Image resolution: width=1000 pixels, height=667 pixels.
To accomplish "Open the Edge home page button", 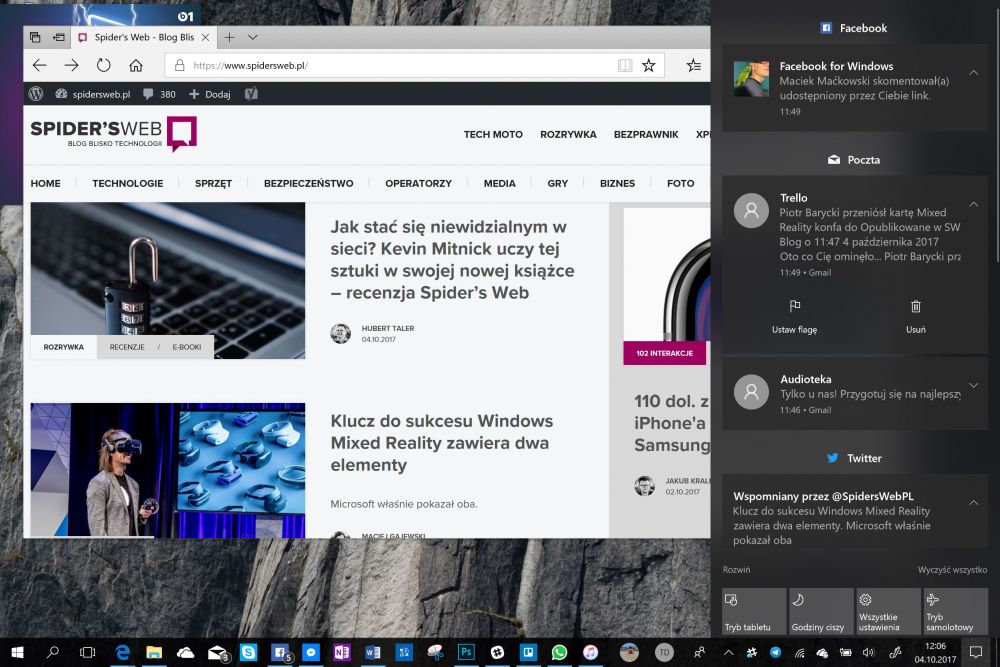I will coord(136,65).
